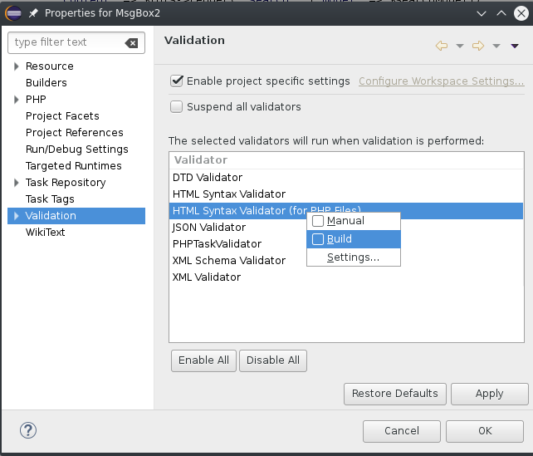The height and width of the screenshot is (456, 533).
Task: Click the Validator column header
Action: [x=346, y=160]
